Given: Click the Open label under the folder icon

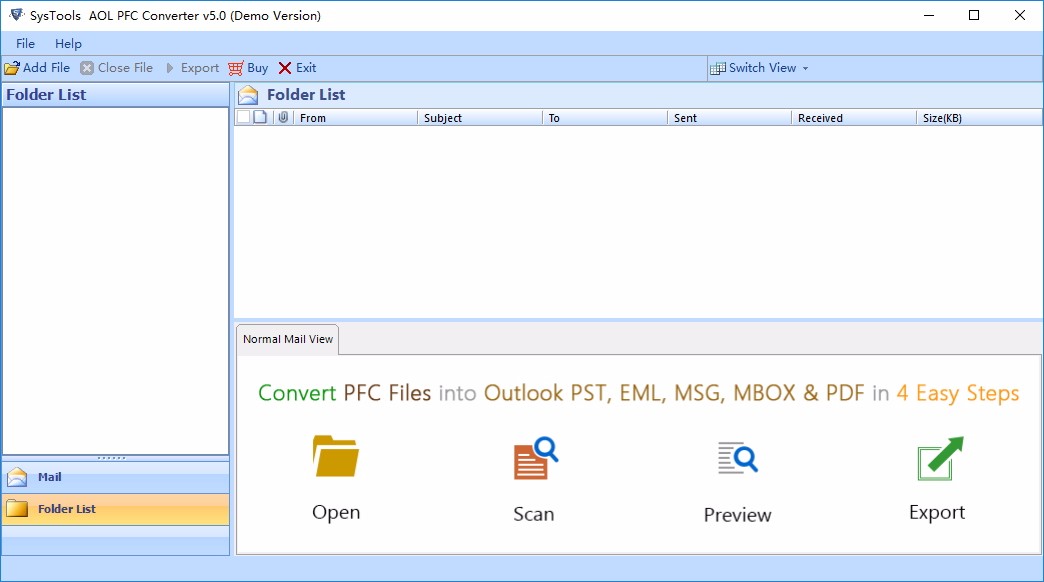Looking at the screenshot, I should 336,512.
